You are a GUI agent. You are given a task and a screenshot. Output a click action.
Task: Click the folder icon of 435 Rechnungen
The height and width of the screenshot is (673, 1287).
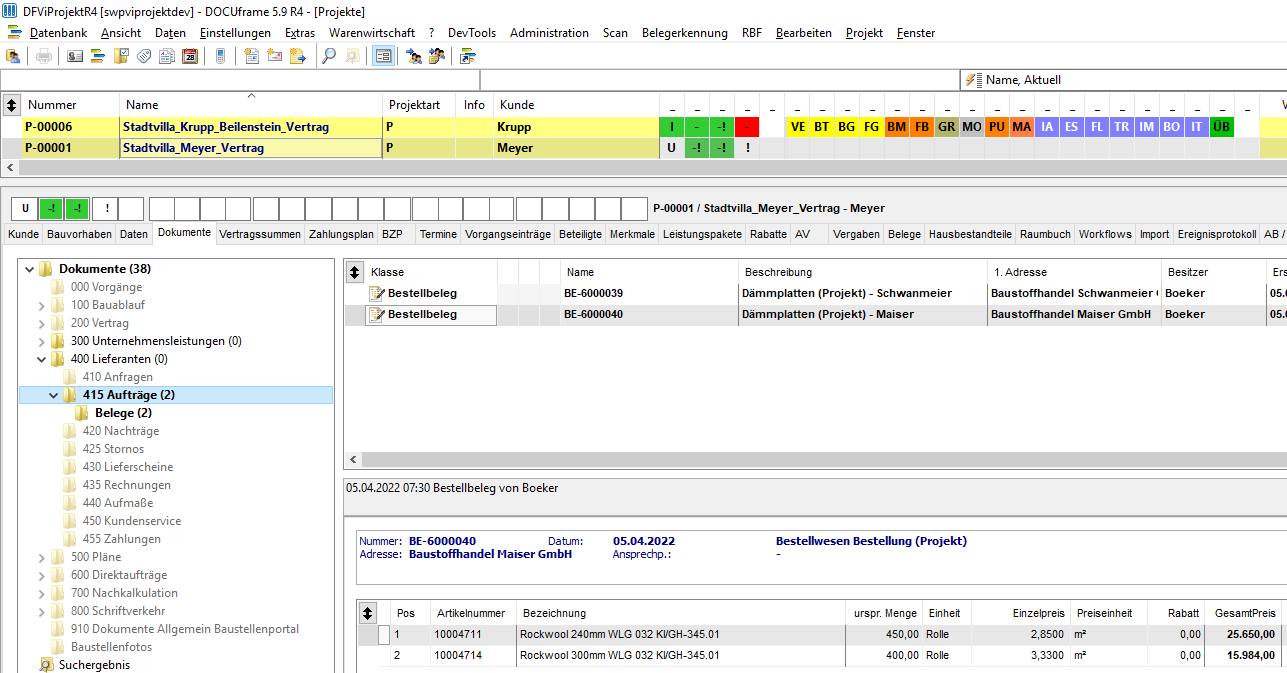coord(69,485)
